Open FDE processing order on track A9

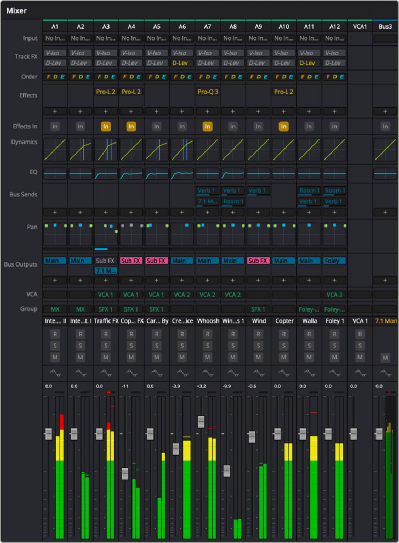coord(258,77)
